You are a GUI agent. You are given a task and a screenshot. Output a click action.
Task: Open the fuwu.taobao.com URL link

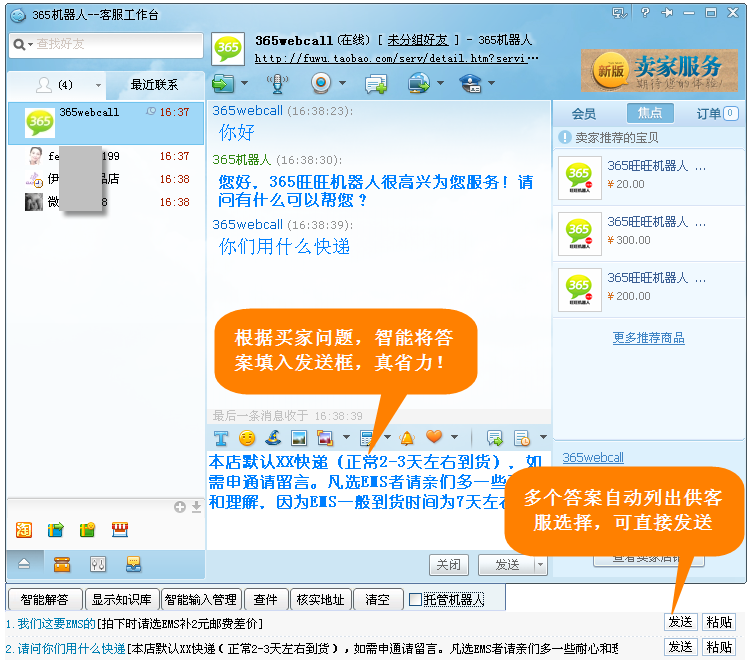[397, 58]
